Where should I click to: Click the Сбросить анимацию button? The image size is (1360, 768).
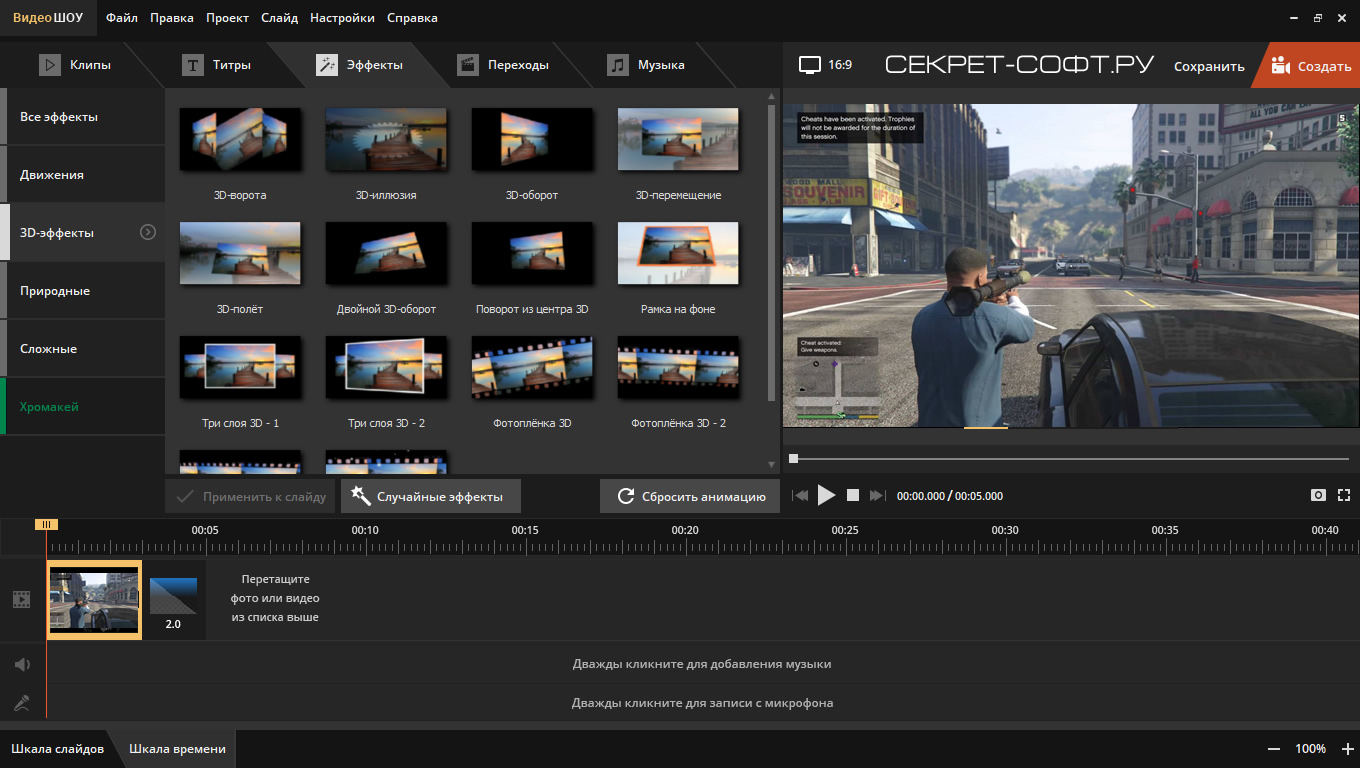[690, 496]
